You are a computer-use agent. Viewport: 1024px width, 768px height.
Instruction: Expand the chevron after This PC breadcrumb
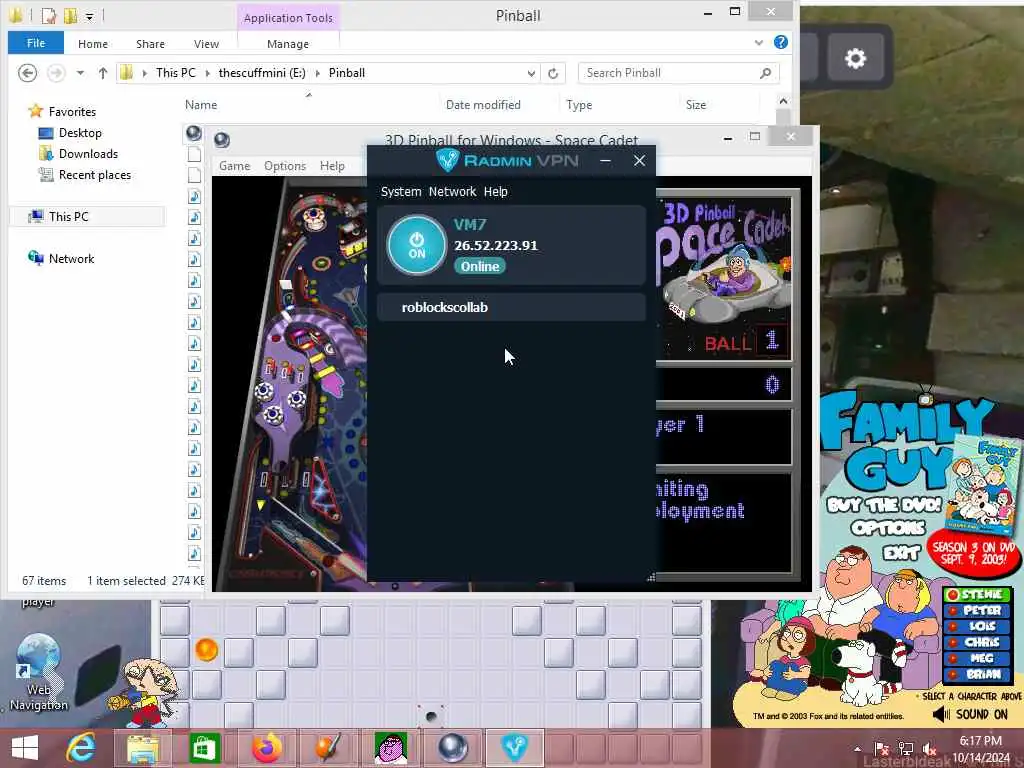click(x=208, y=73)
